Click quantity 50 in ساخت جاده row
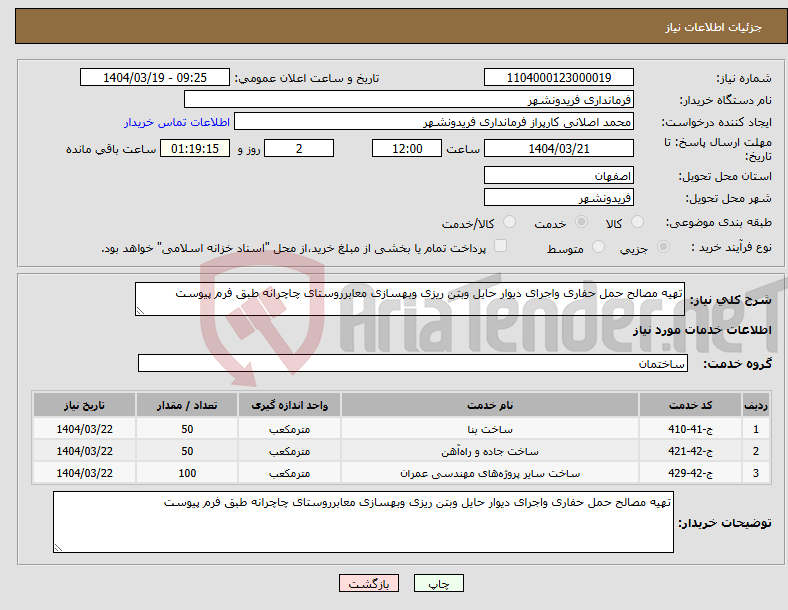Image resolution: width=788 pixels, height=610 pixels. [187, 451]
